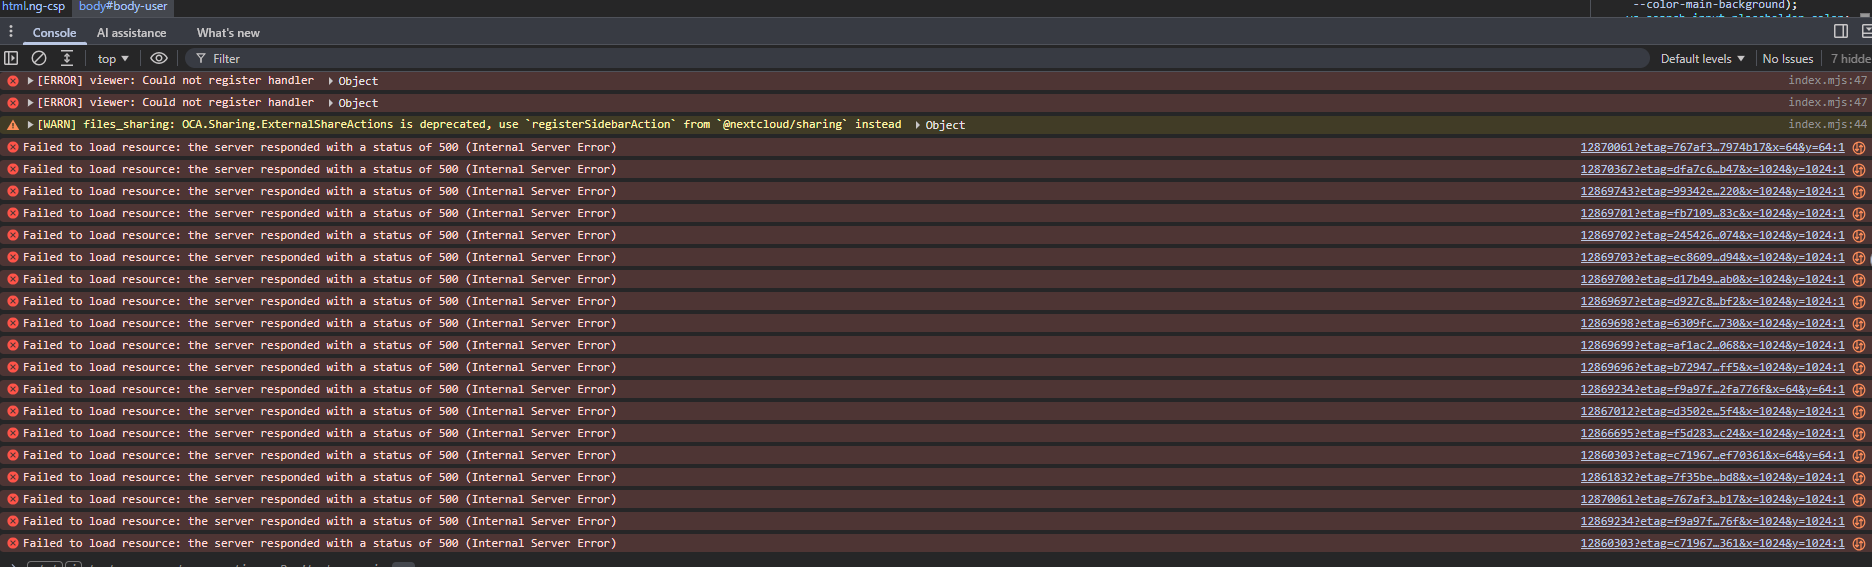Click the AI icon beside 12869697?etag=d927c8
Screen dimensions: 1872x567
[x=1859, y=301]
